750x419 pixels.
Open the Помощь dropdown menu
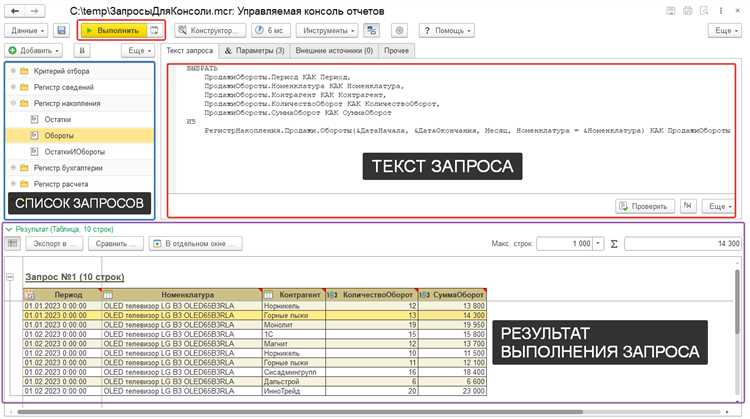coord(447,30)
